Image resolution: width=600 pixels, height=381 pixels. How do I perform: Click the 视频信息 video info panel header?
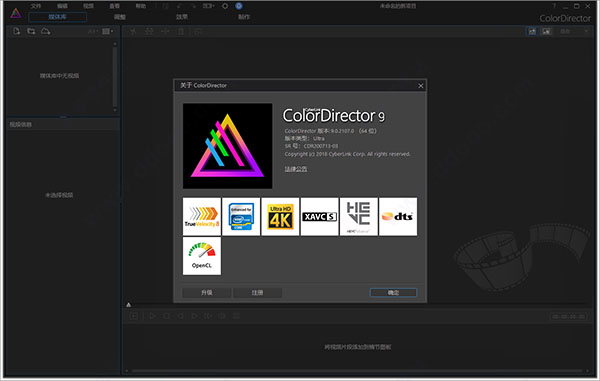[x=63, y=124]
